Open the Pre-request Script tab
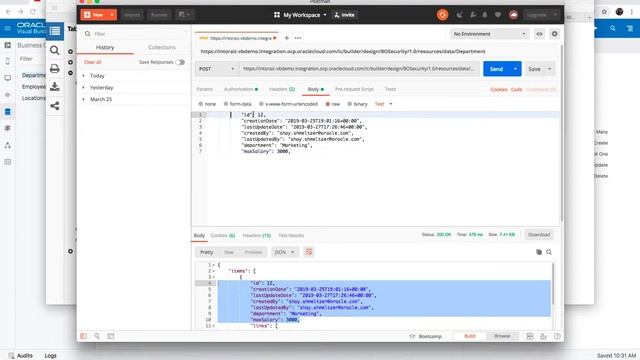The width and height of the screenshot is (640, 360). click(354, 89)
